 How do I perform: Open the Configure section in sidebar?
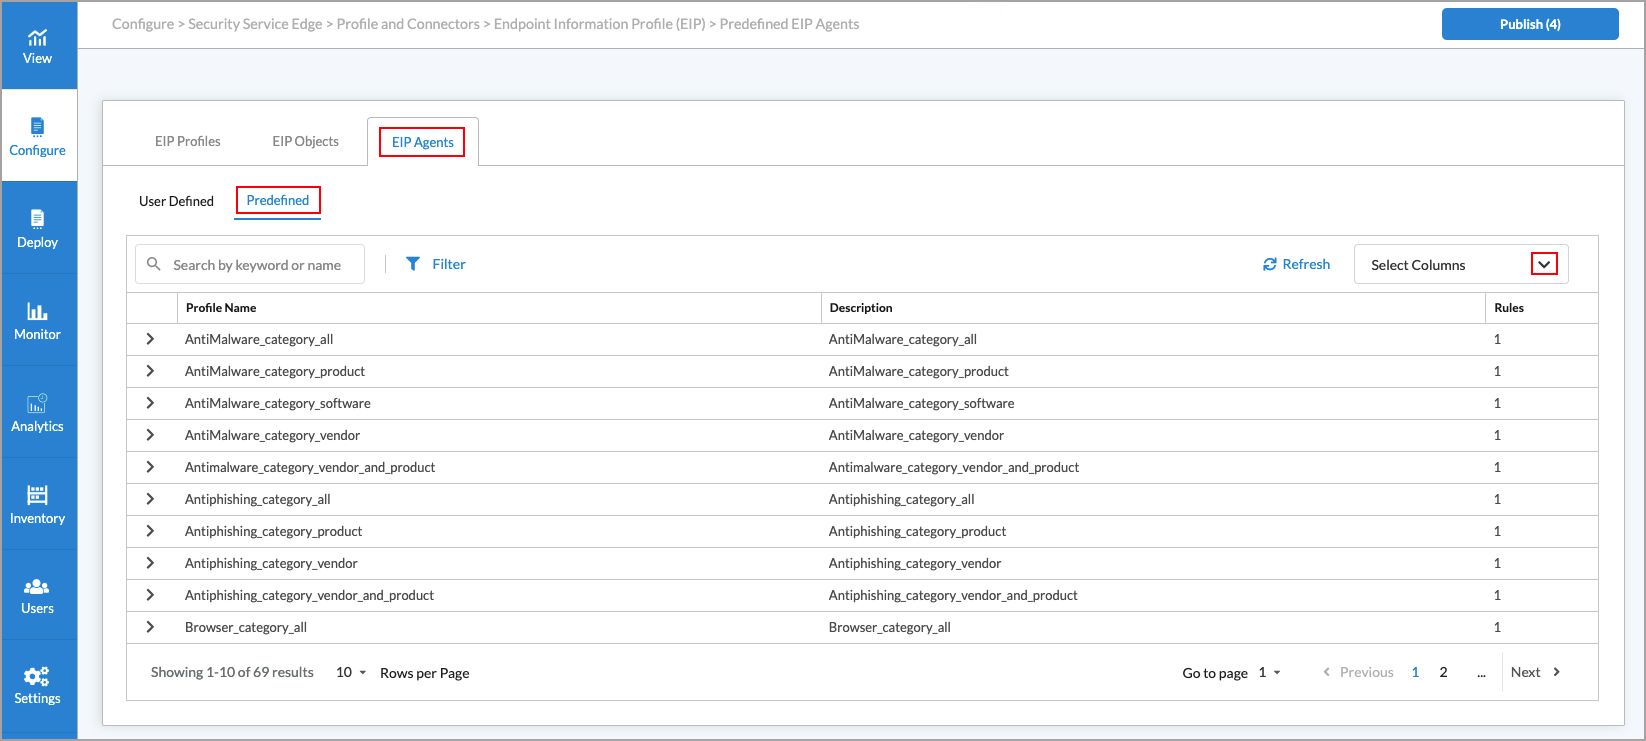coord(38,136)
